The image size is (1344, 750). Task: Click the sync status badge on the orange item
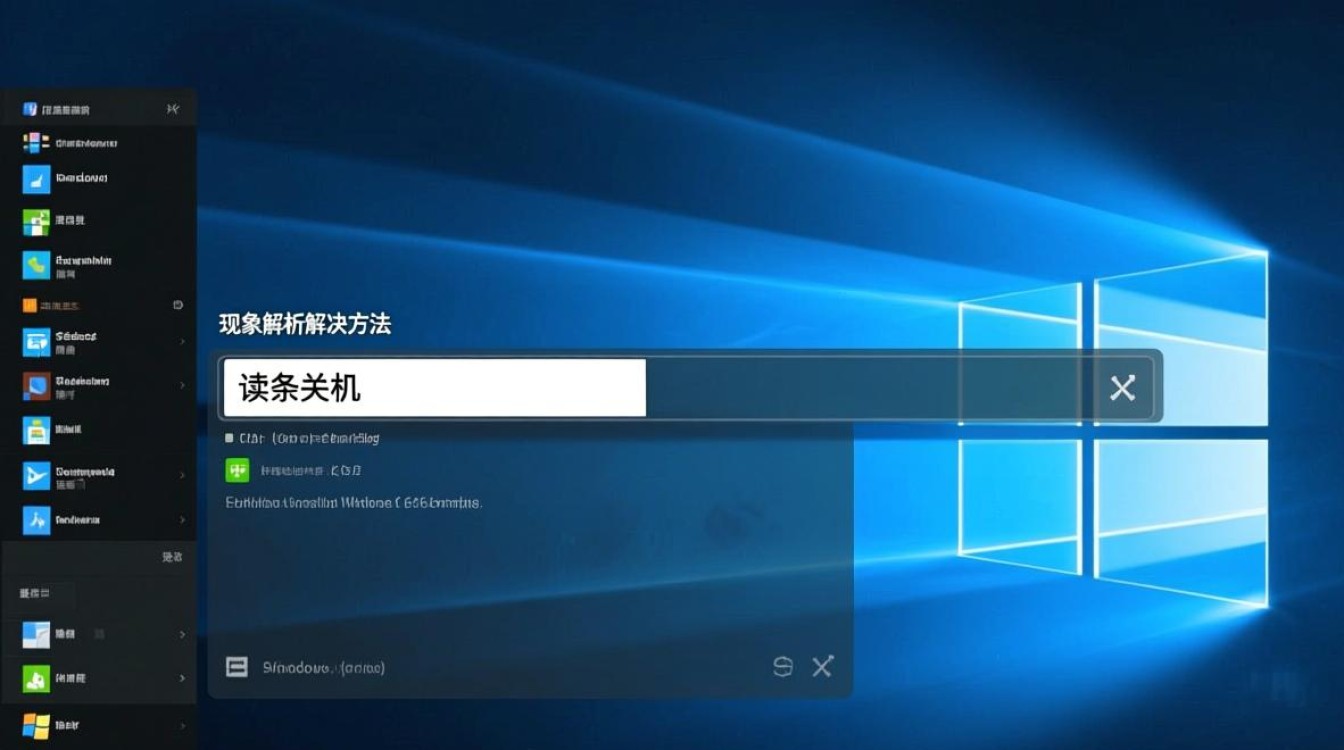point(178,304)
